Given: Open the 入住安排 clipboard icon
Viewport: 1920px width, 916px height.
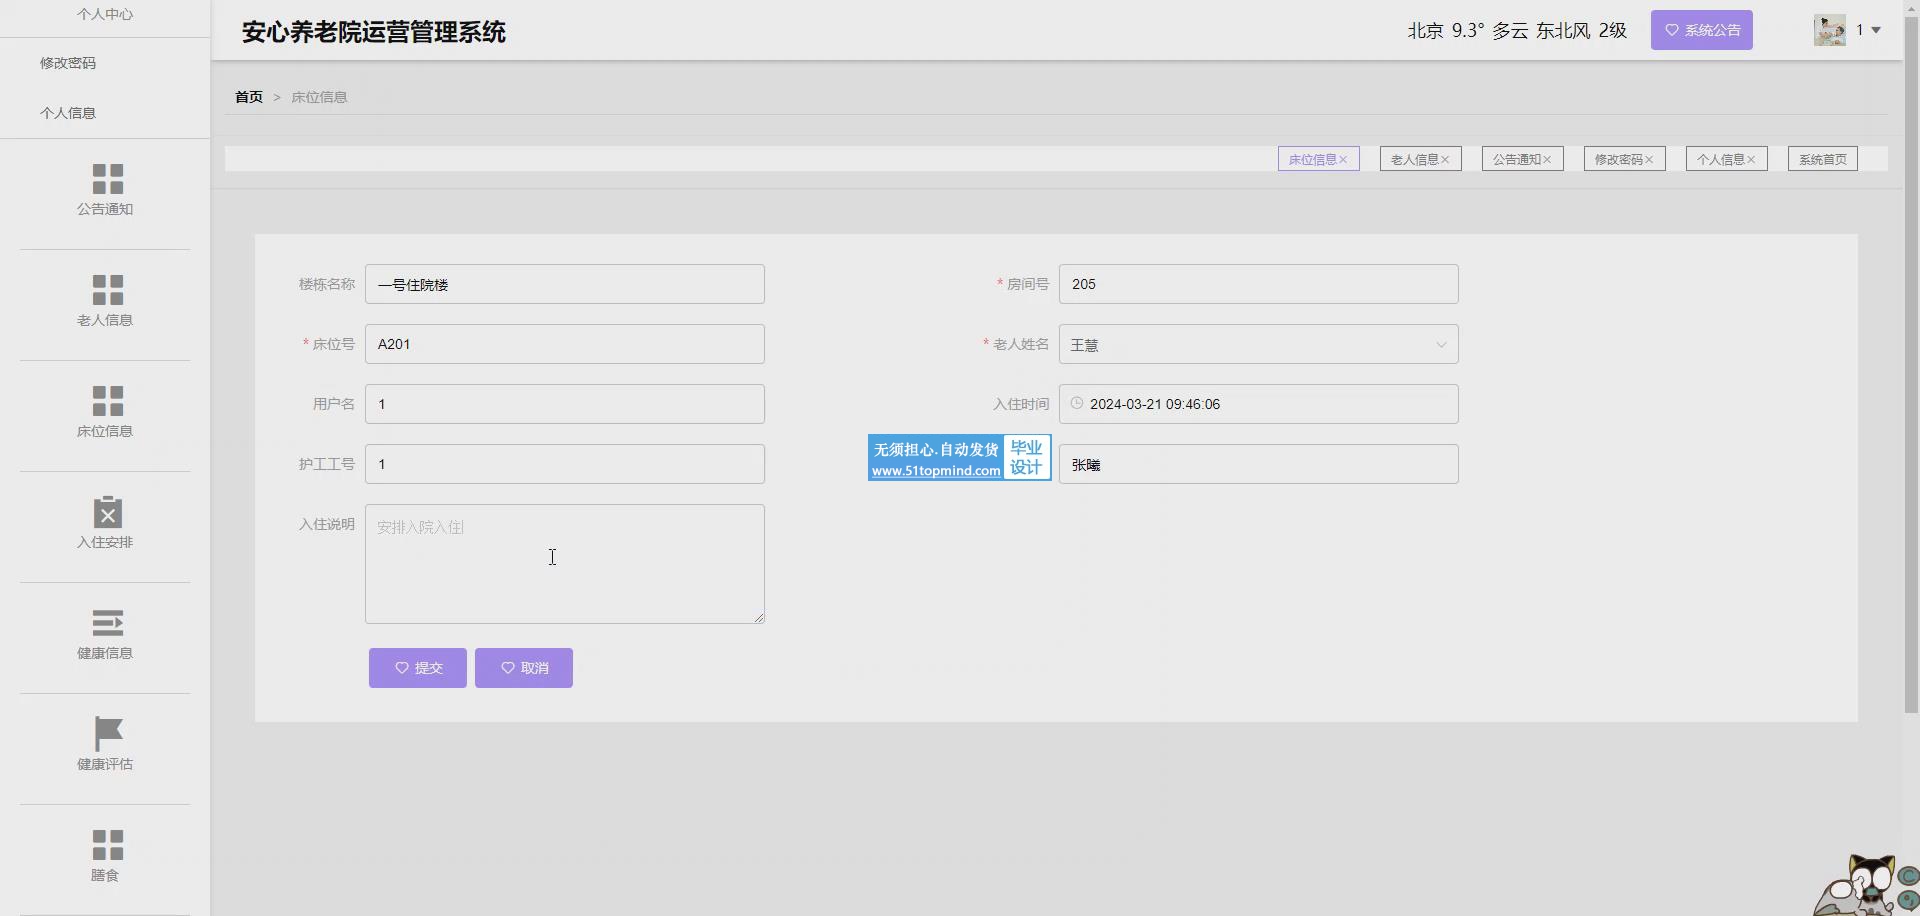Looking at the screenshot, I should (107, 512).
